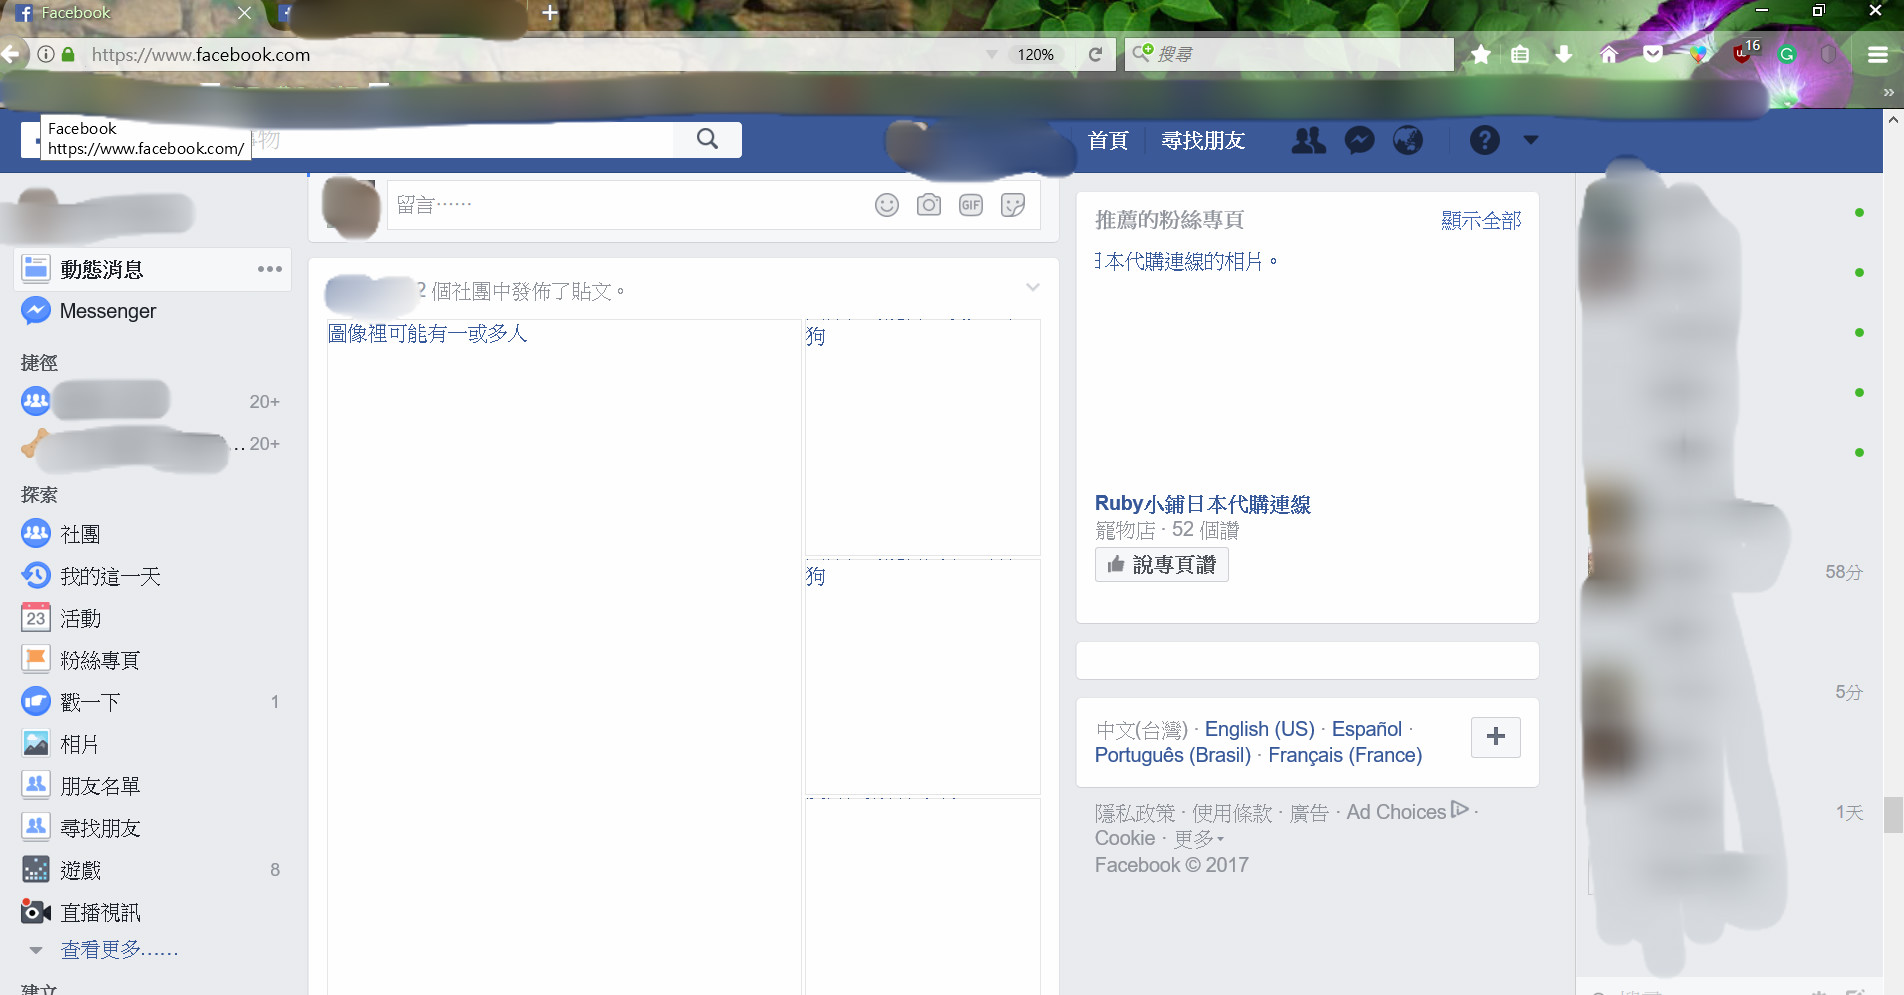
Task: Click 尋找朋友 in the top navigation
Action: [1203, 141]
